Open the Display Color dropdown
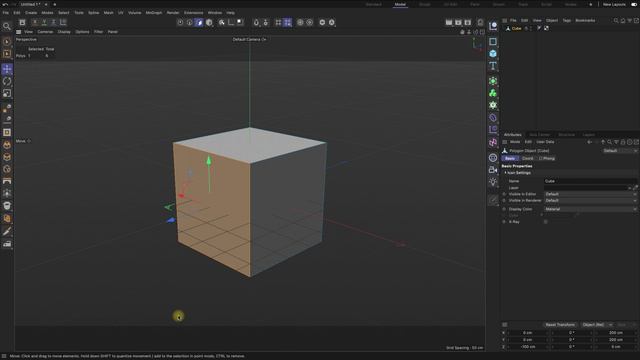This screenshot has width=640, height=360. tap(590, 209)
